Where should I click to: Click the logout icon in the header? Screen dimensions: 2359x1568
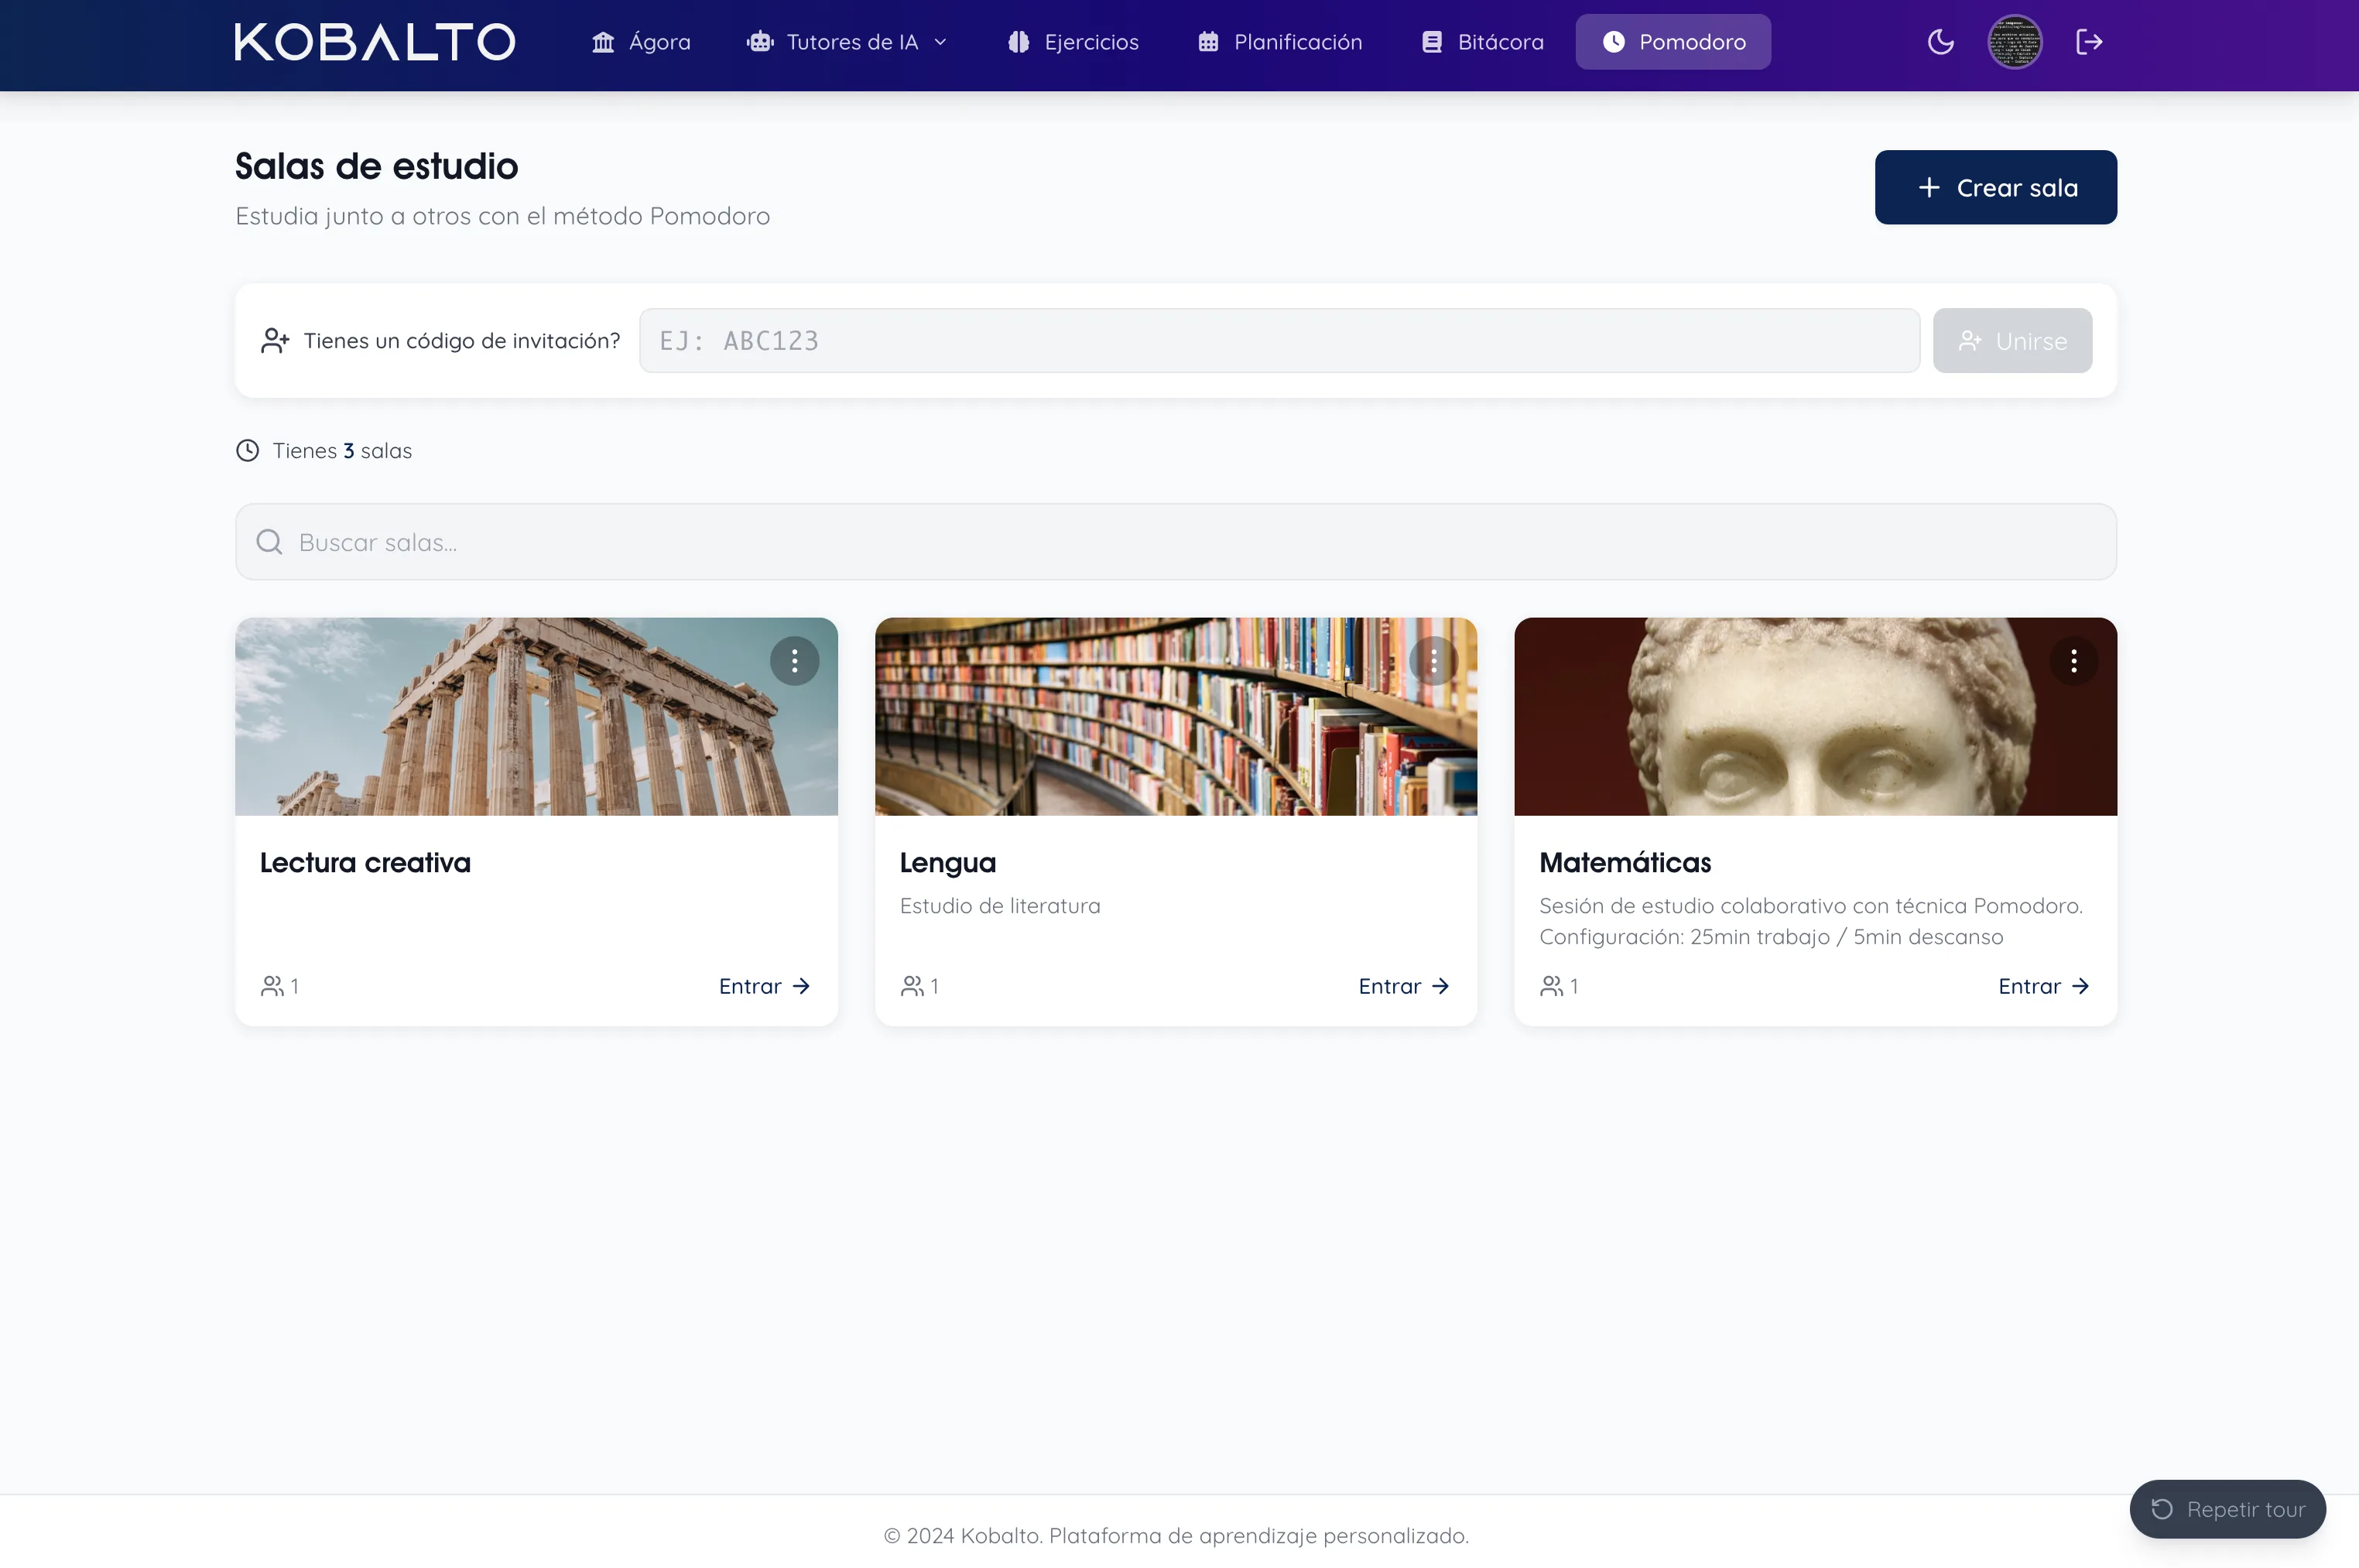coord(2089,42)
